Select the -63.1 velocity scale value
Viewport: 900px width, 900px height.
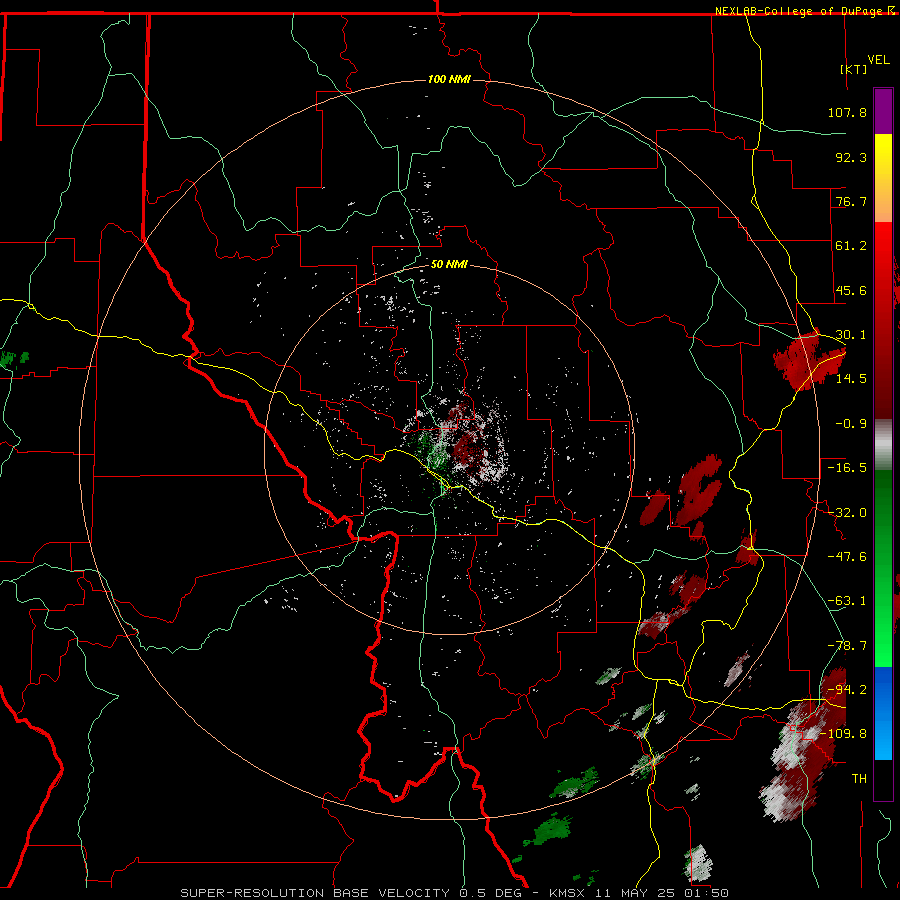coord(847,601)
